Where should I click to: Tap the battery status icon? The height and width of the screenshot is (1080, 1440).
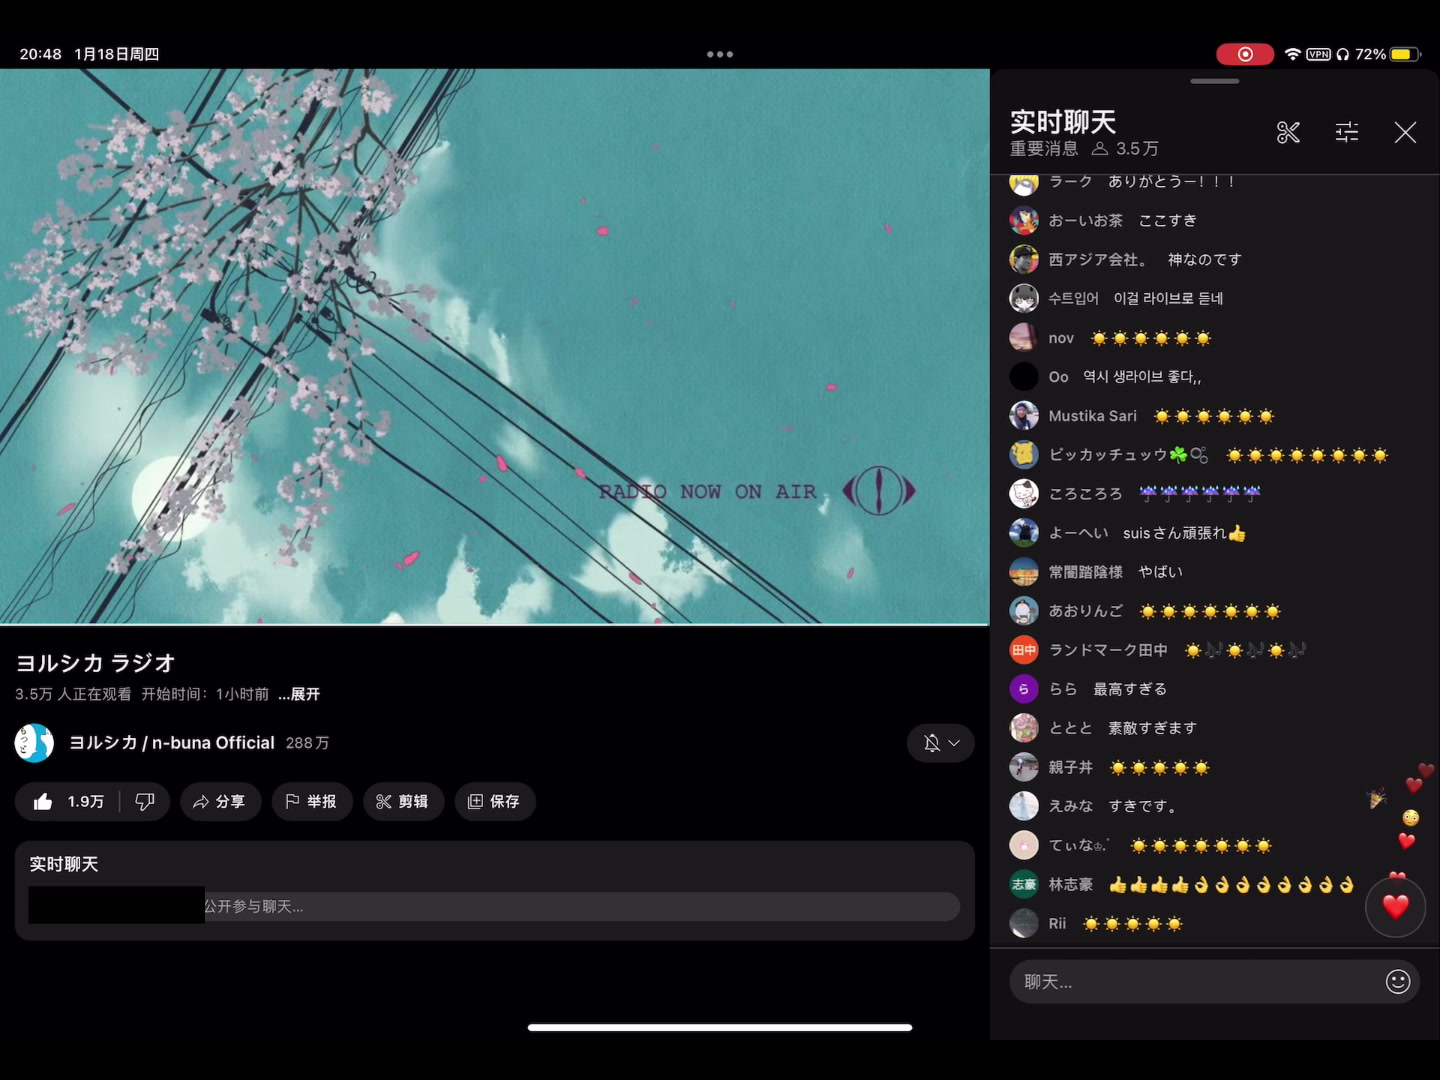point(1405,54)
